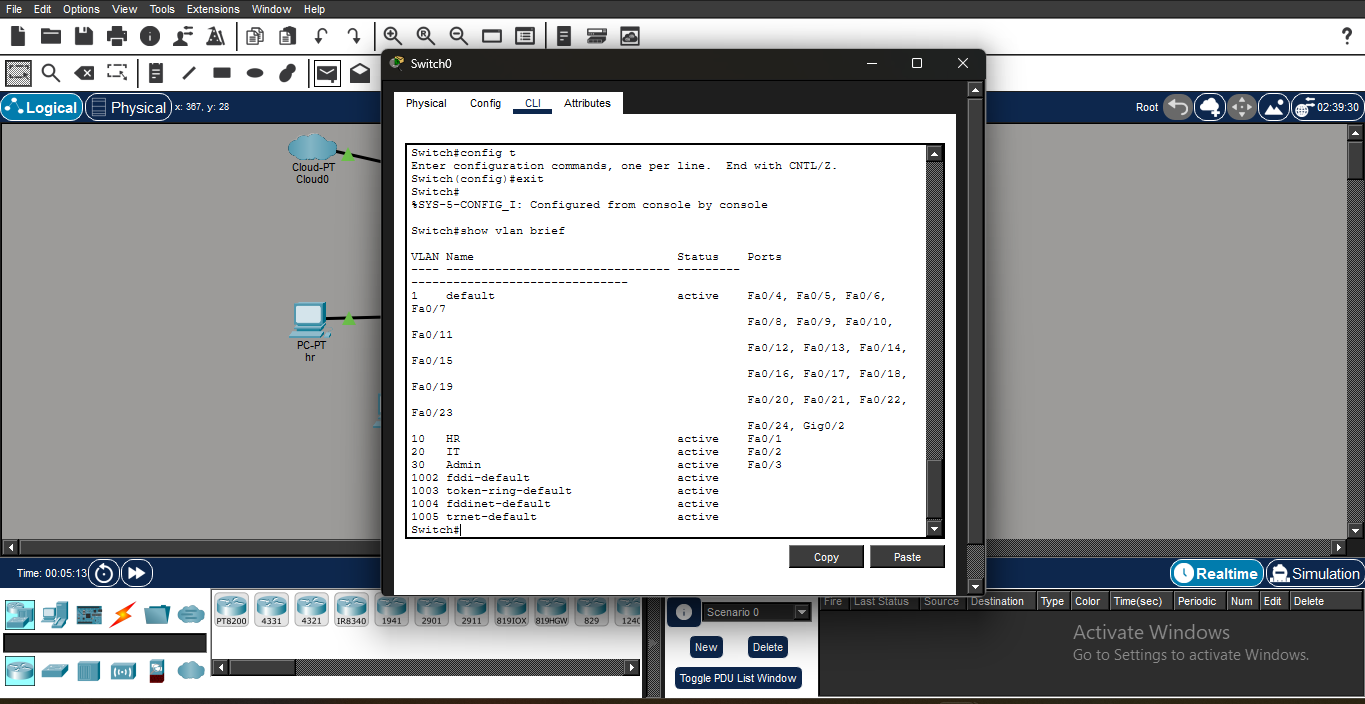Choose the Add Simple PDU closed envelope
This screenshot has height=704, width=1365.
[327, 73]
